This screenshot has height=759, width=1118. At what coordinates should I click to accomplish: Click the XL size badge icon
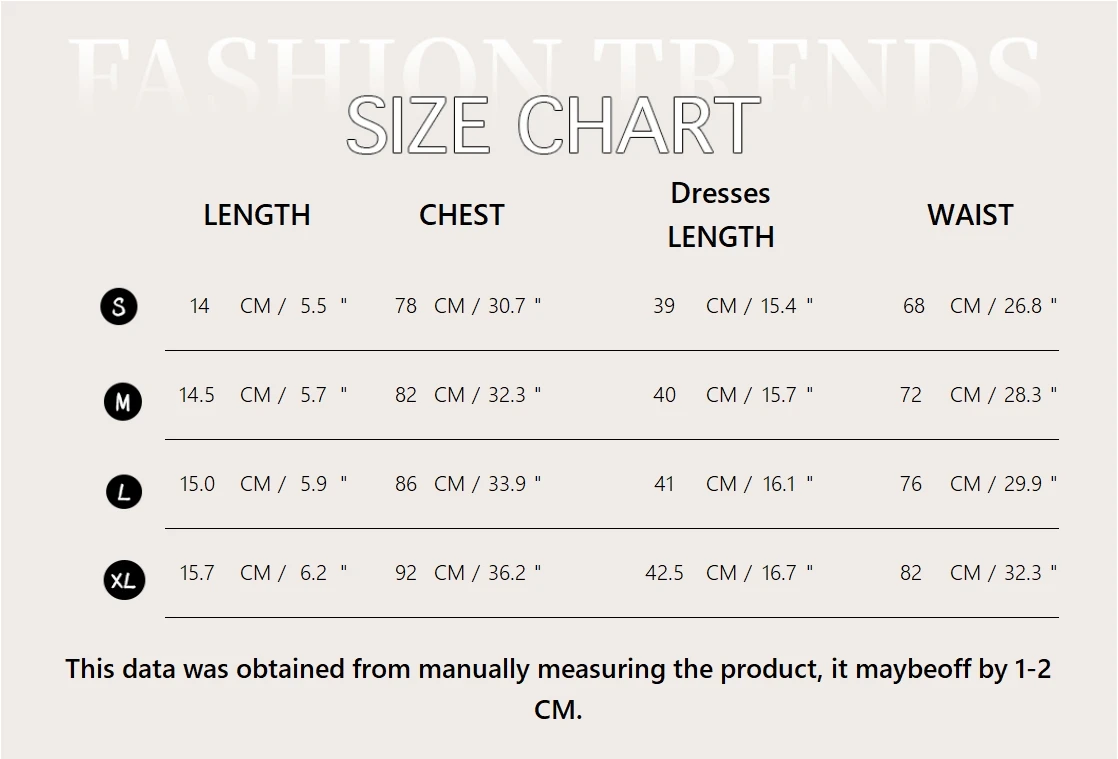124,580
